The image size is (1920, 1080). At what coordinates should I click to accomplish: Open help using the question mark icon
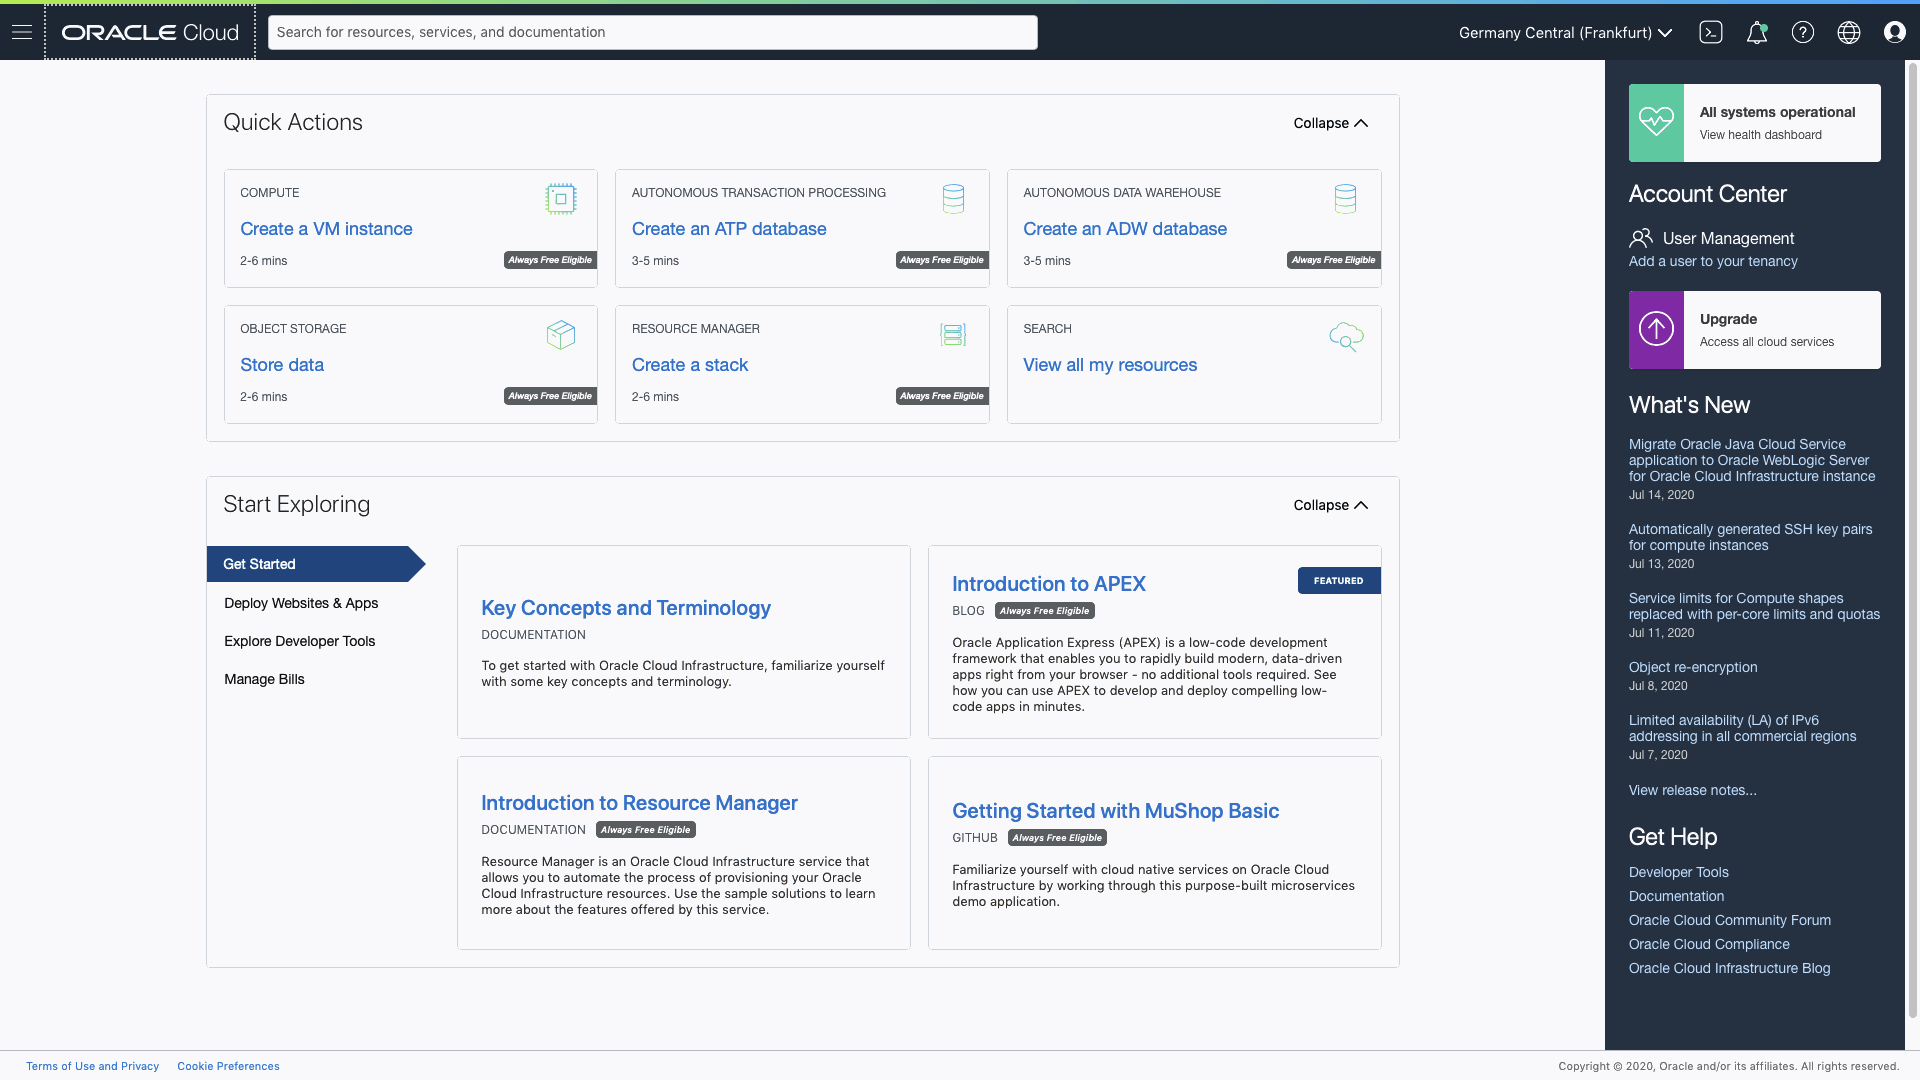tap(1802, 32)
